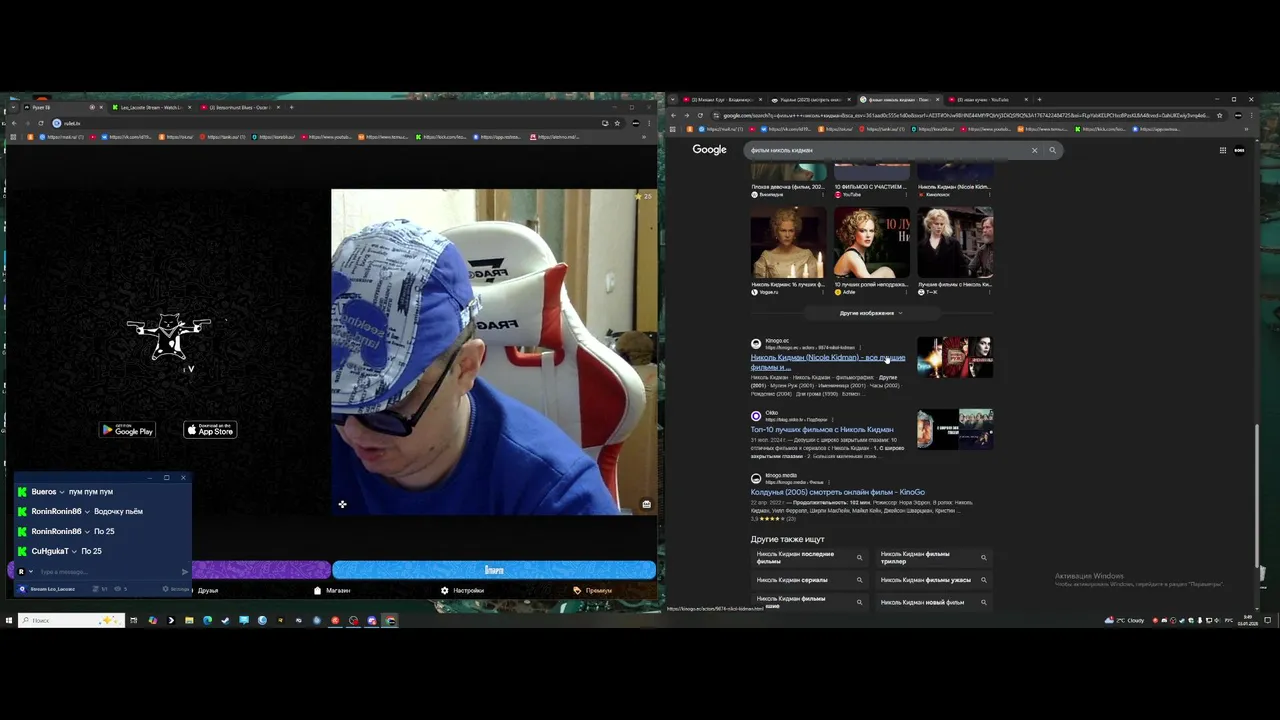Open Microsoft Edge on taskbar
1280x720 pixels.
pyautogui.click(x=207, y=620)
